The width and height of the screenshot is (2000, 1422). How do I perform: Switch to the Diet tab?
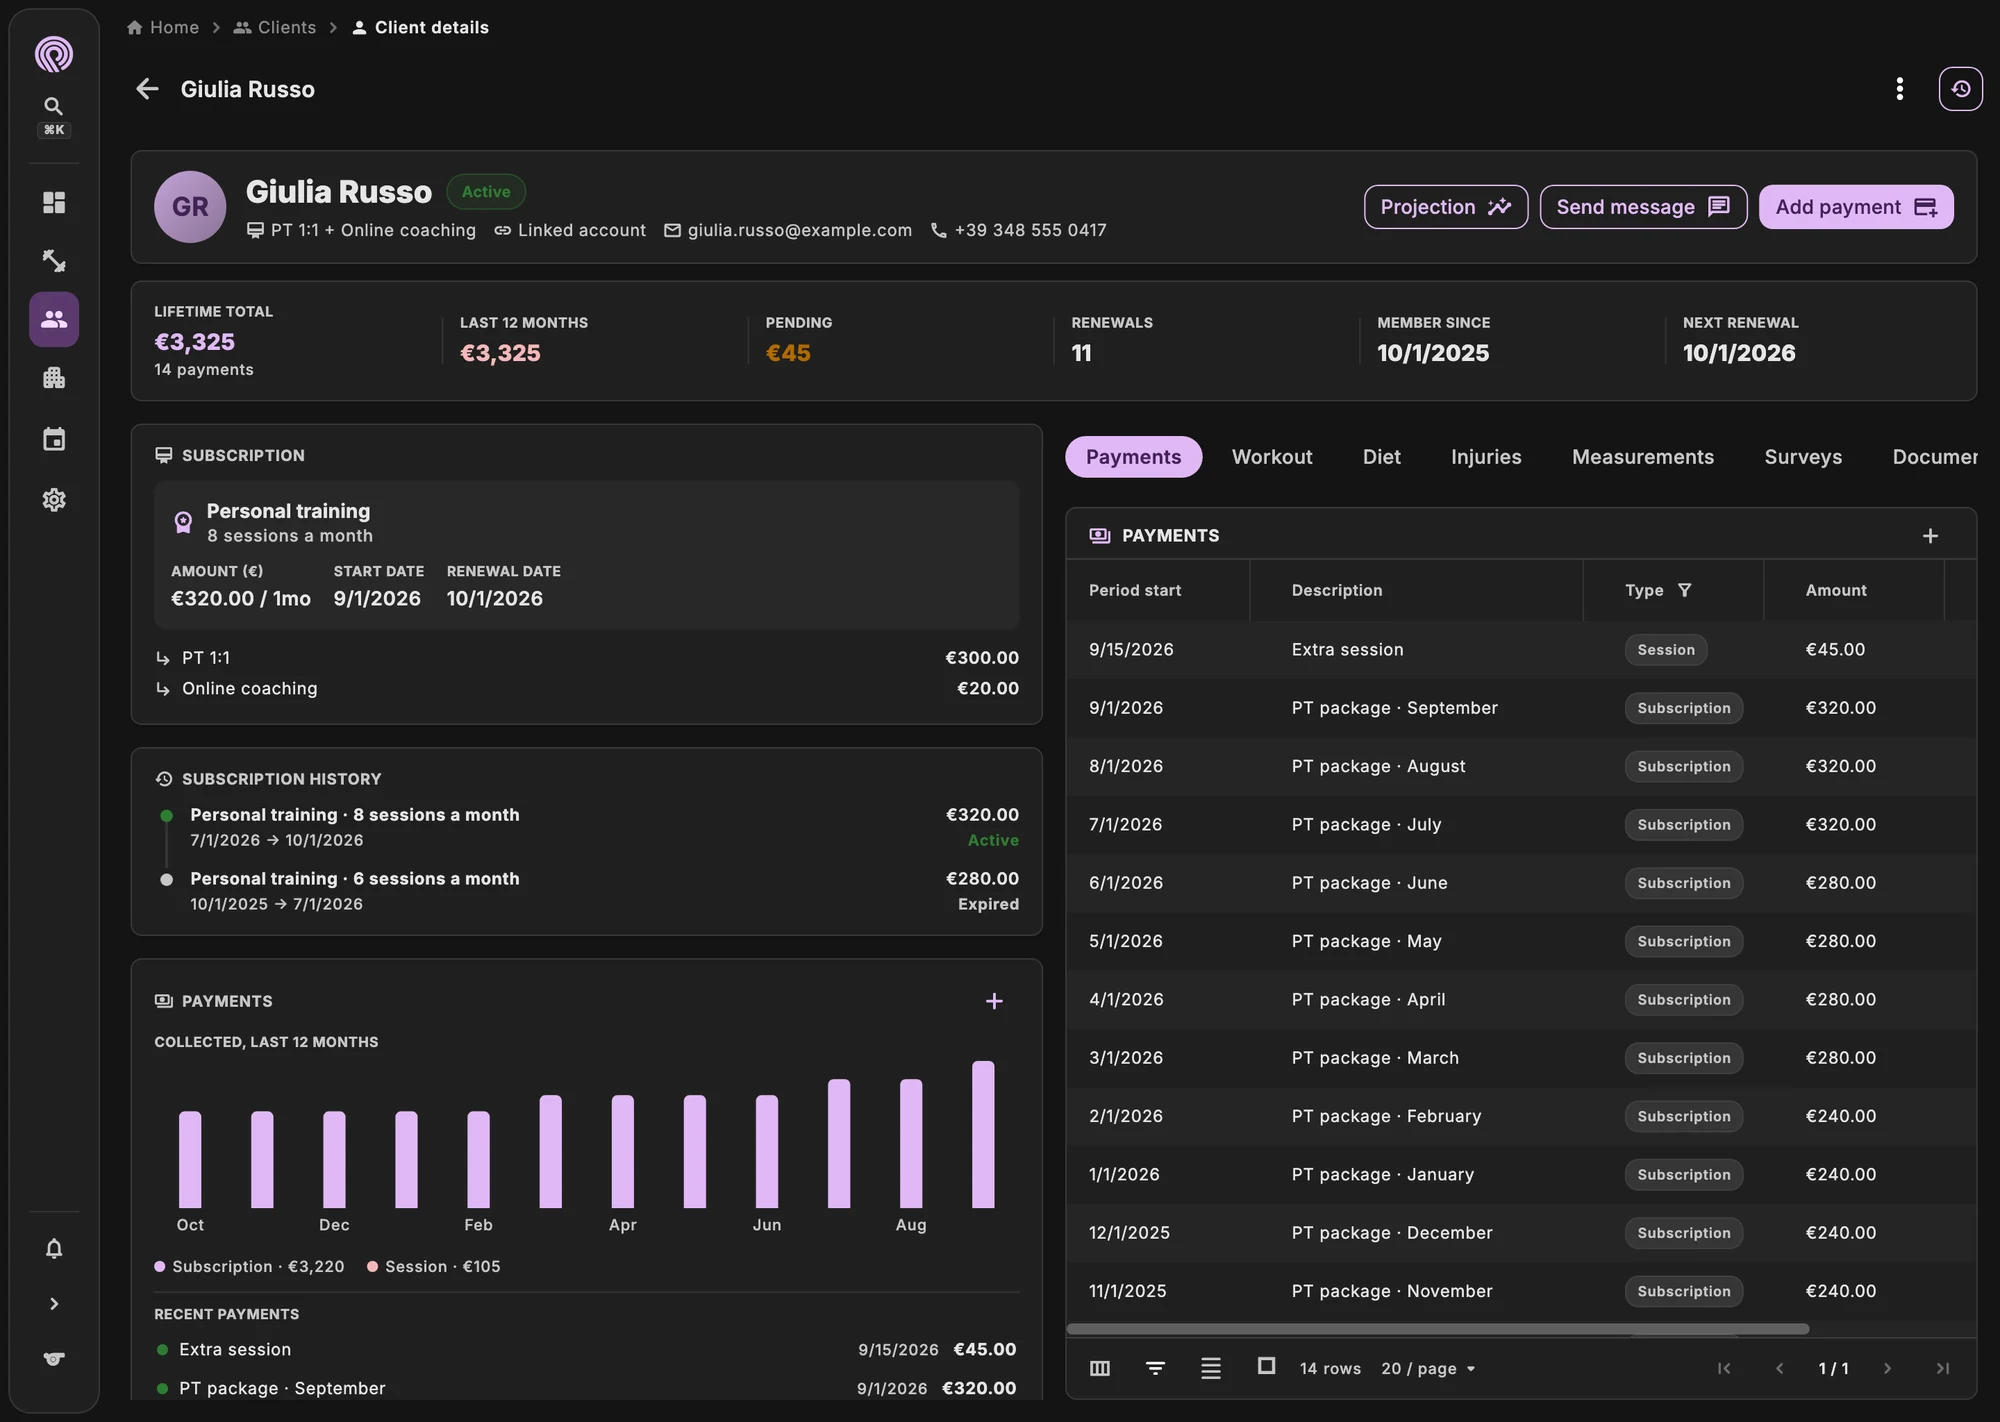1381,457
